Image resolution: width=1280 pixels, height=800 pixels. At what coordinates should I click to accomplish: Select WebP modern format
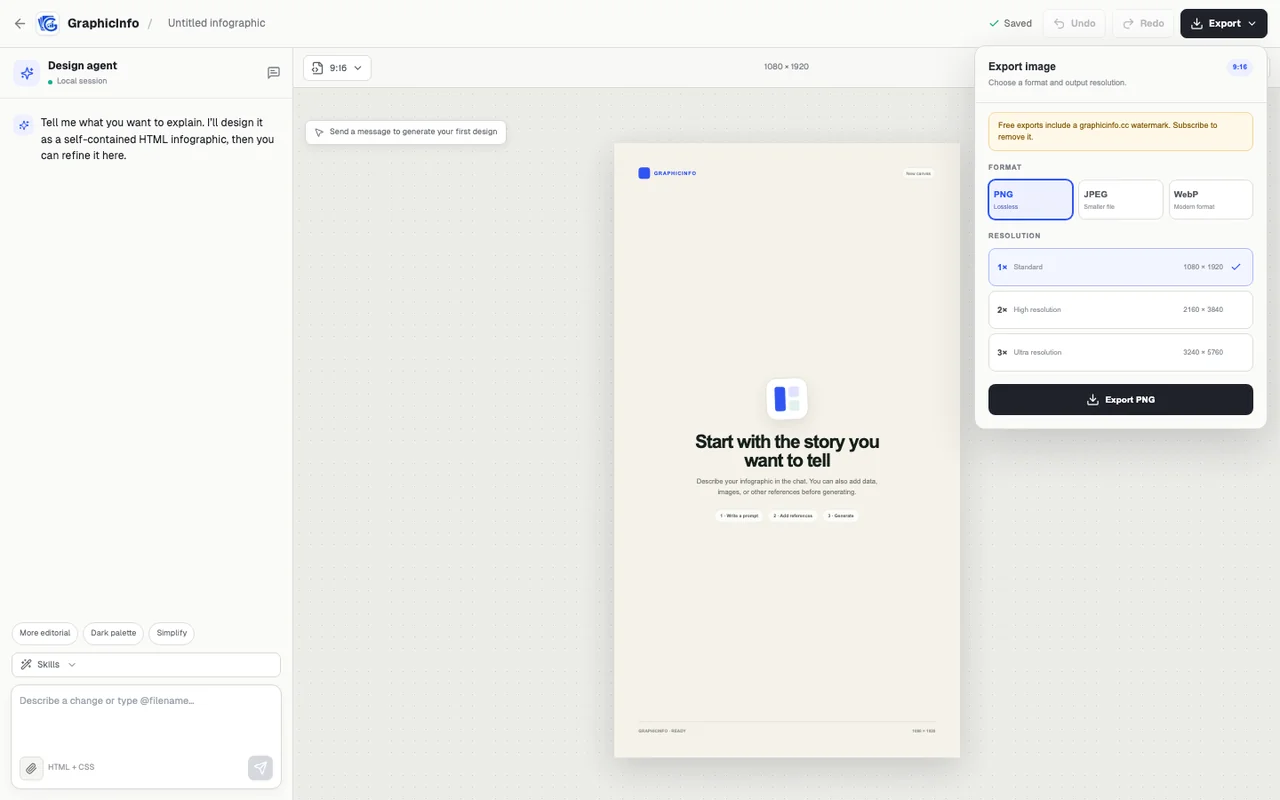click(x=1211, y=199)
